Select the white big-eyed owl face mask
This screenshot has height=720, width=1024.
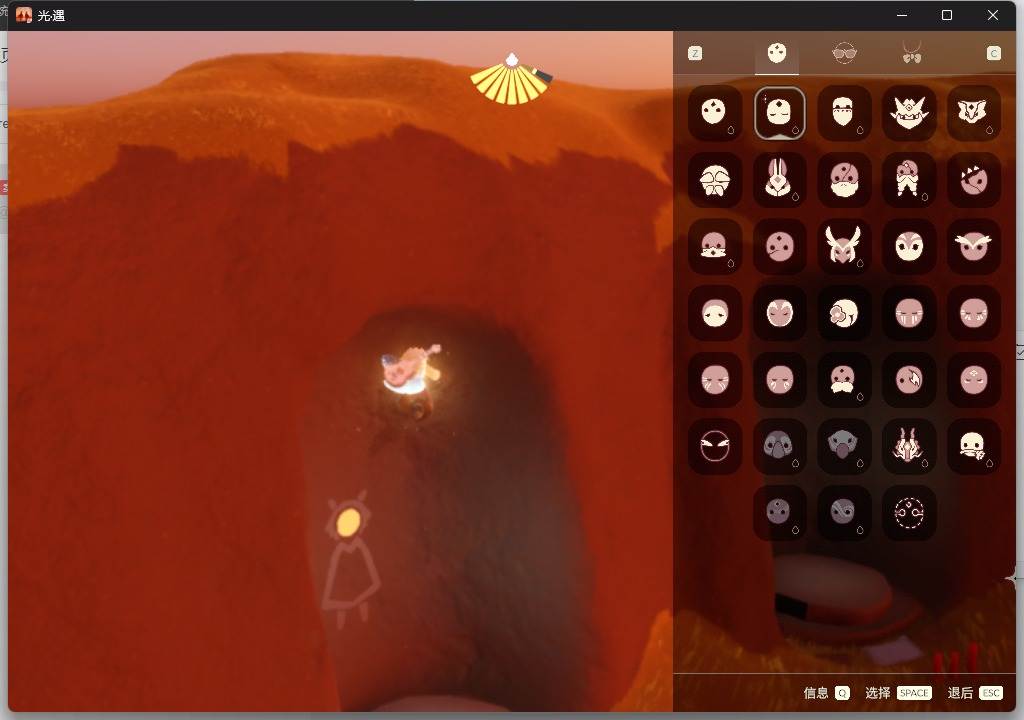pos(908,246)
